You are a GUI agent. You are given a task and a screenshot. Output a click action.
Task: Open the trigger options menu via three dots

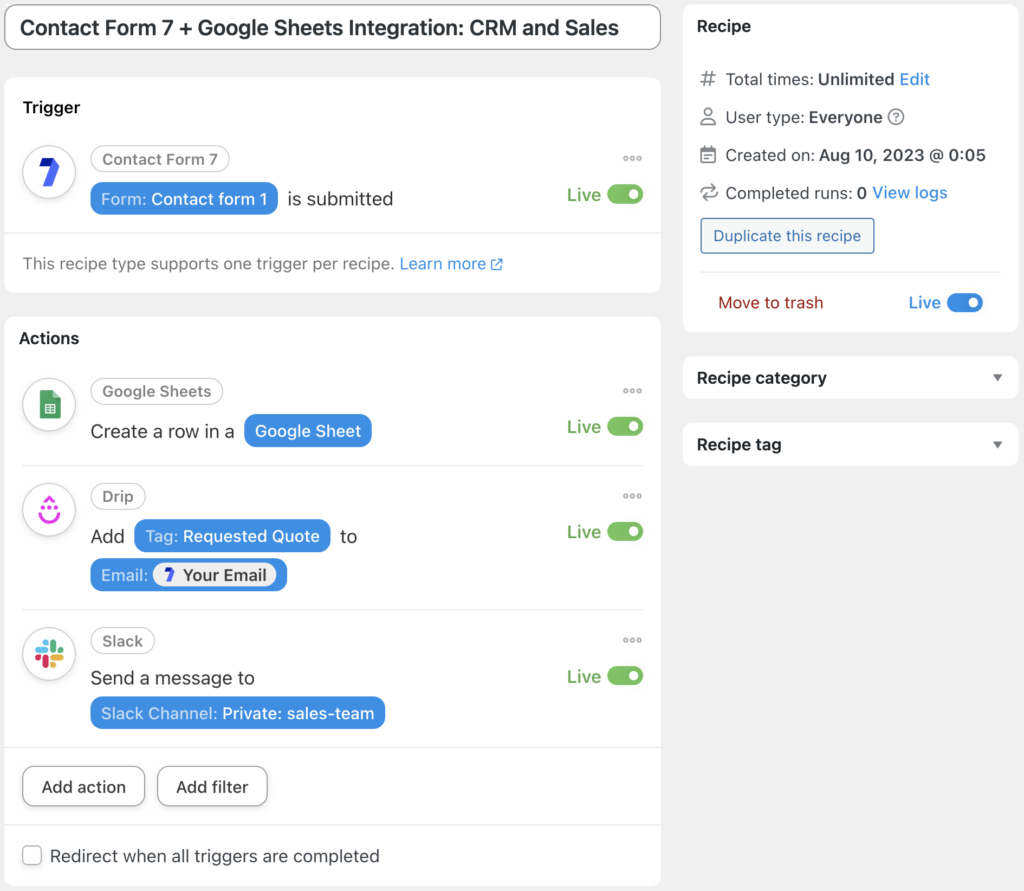tap(632, 158)
